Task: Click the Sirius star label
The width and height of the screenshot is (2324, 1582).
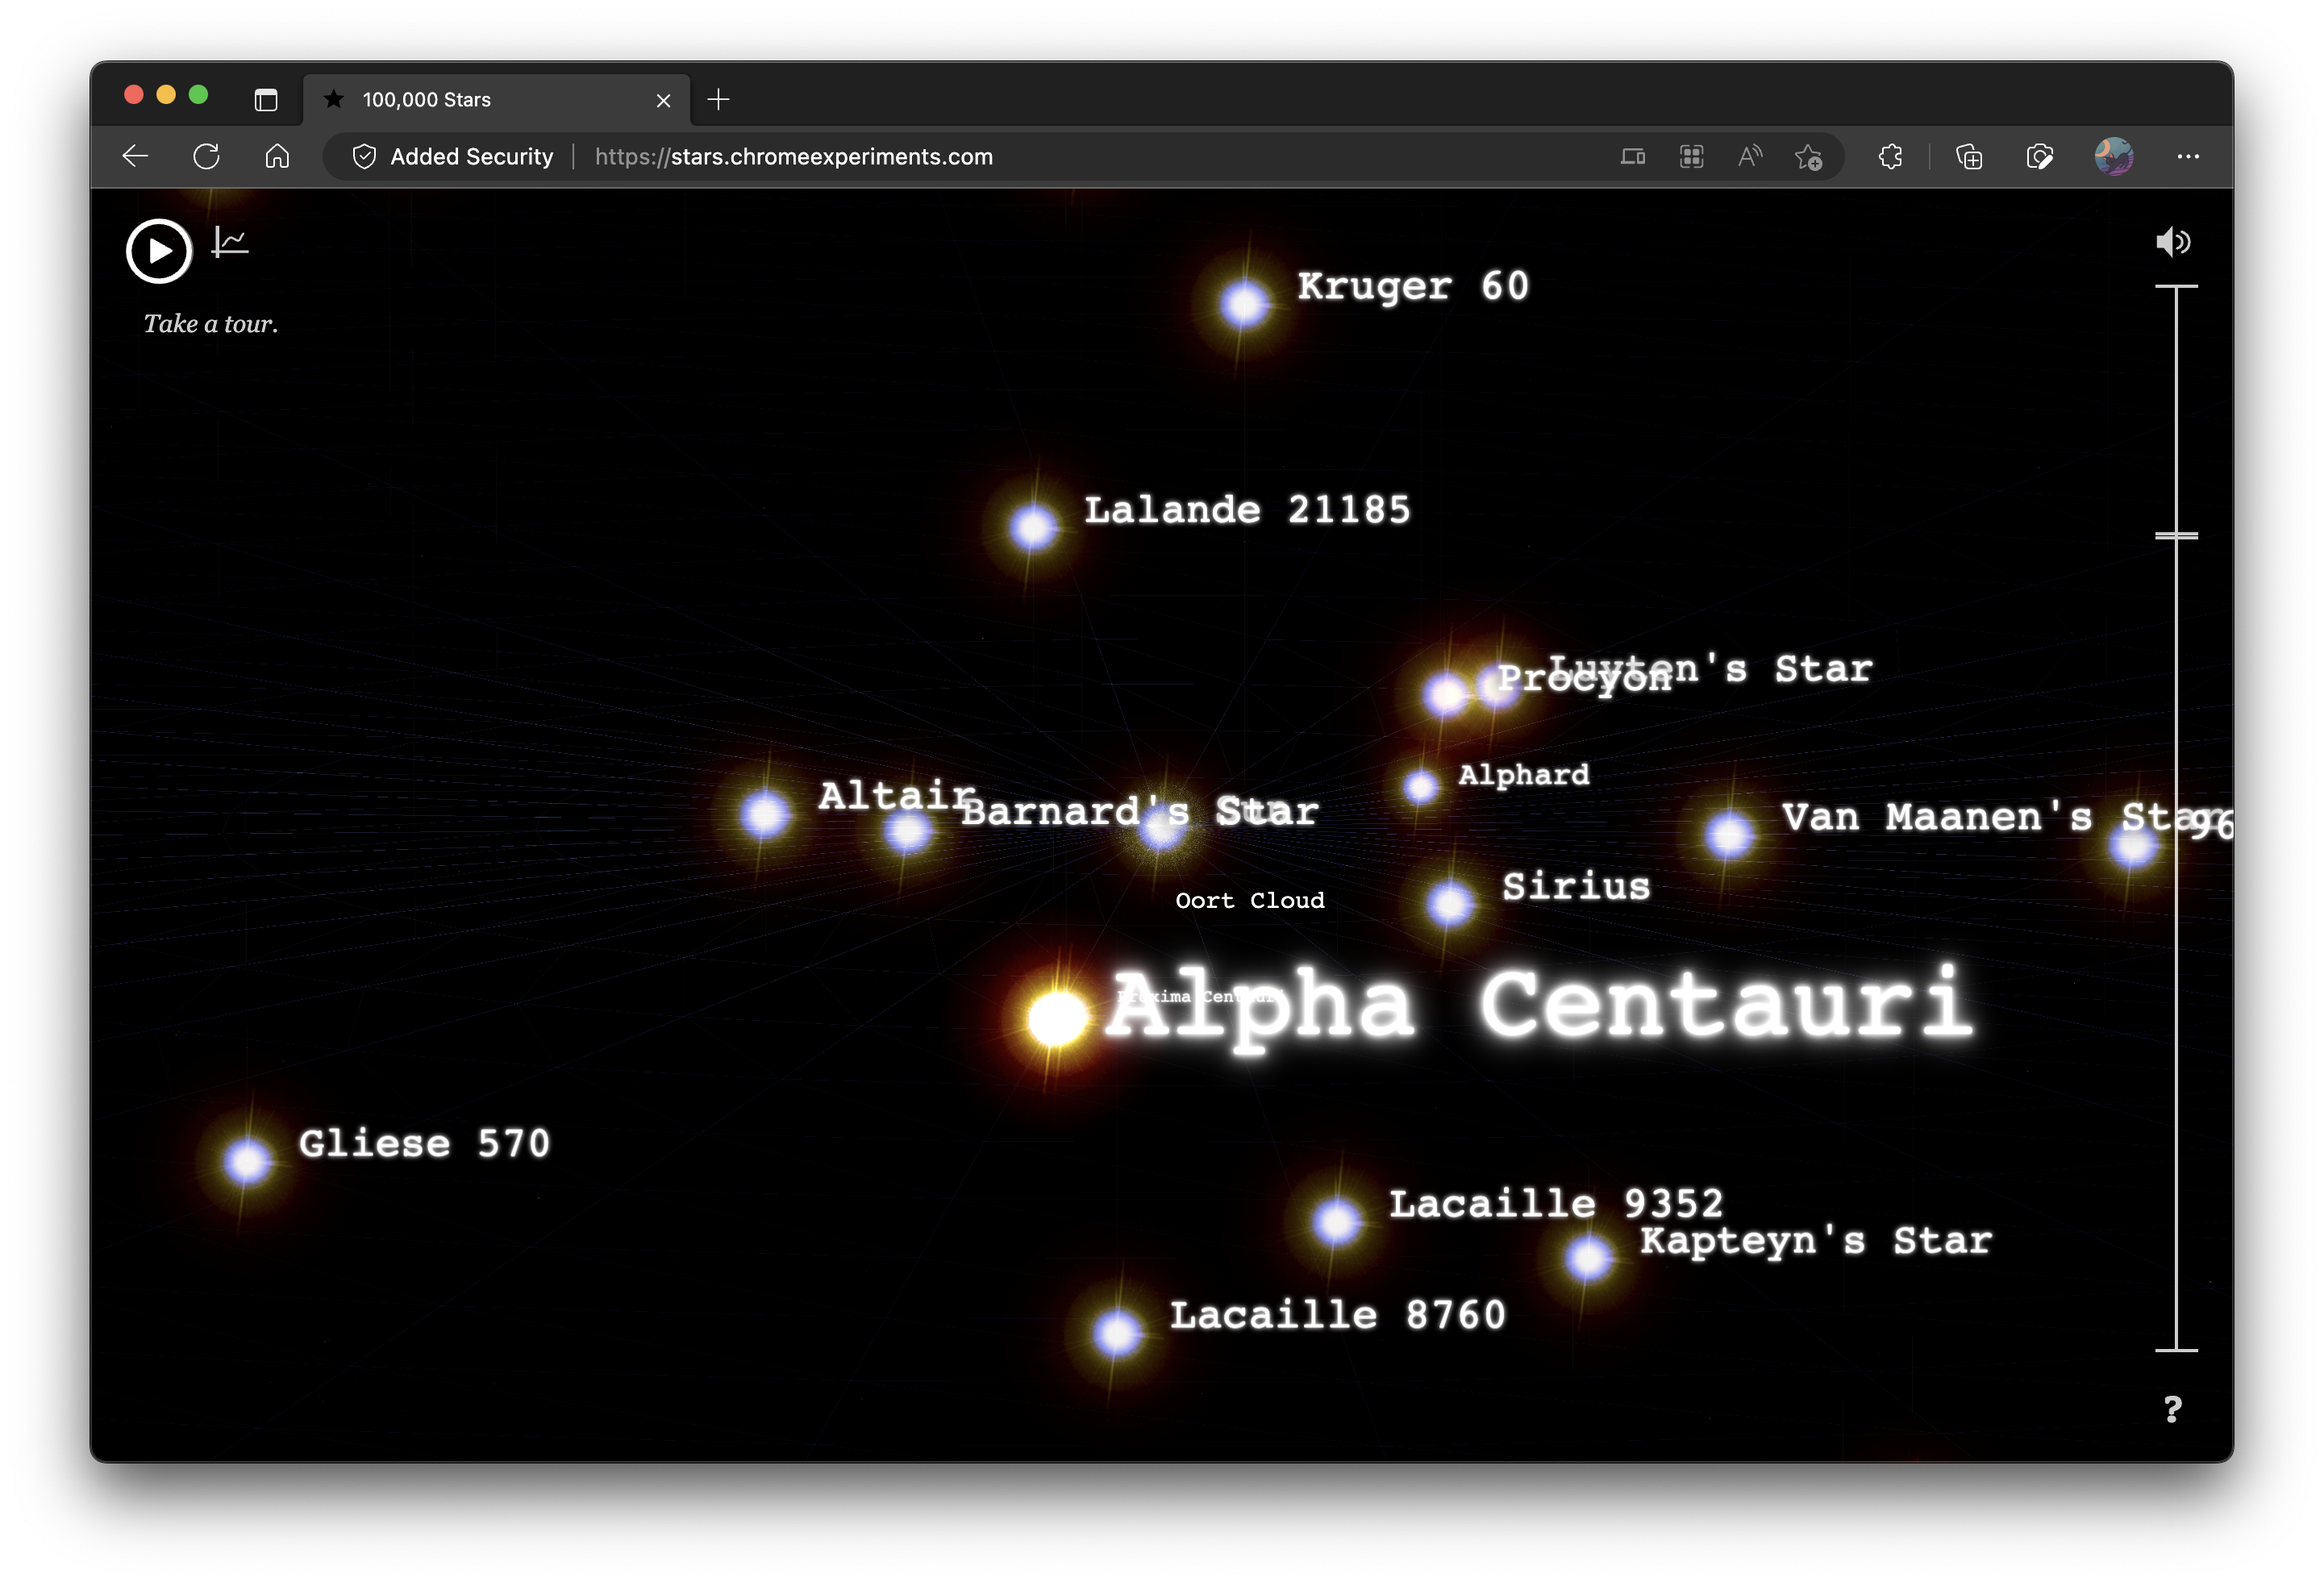Action: (x=1576, y=887)
